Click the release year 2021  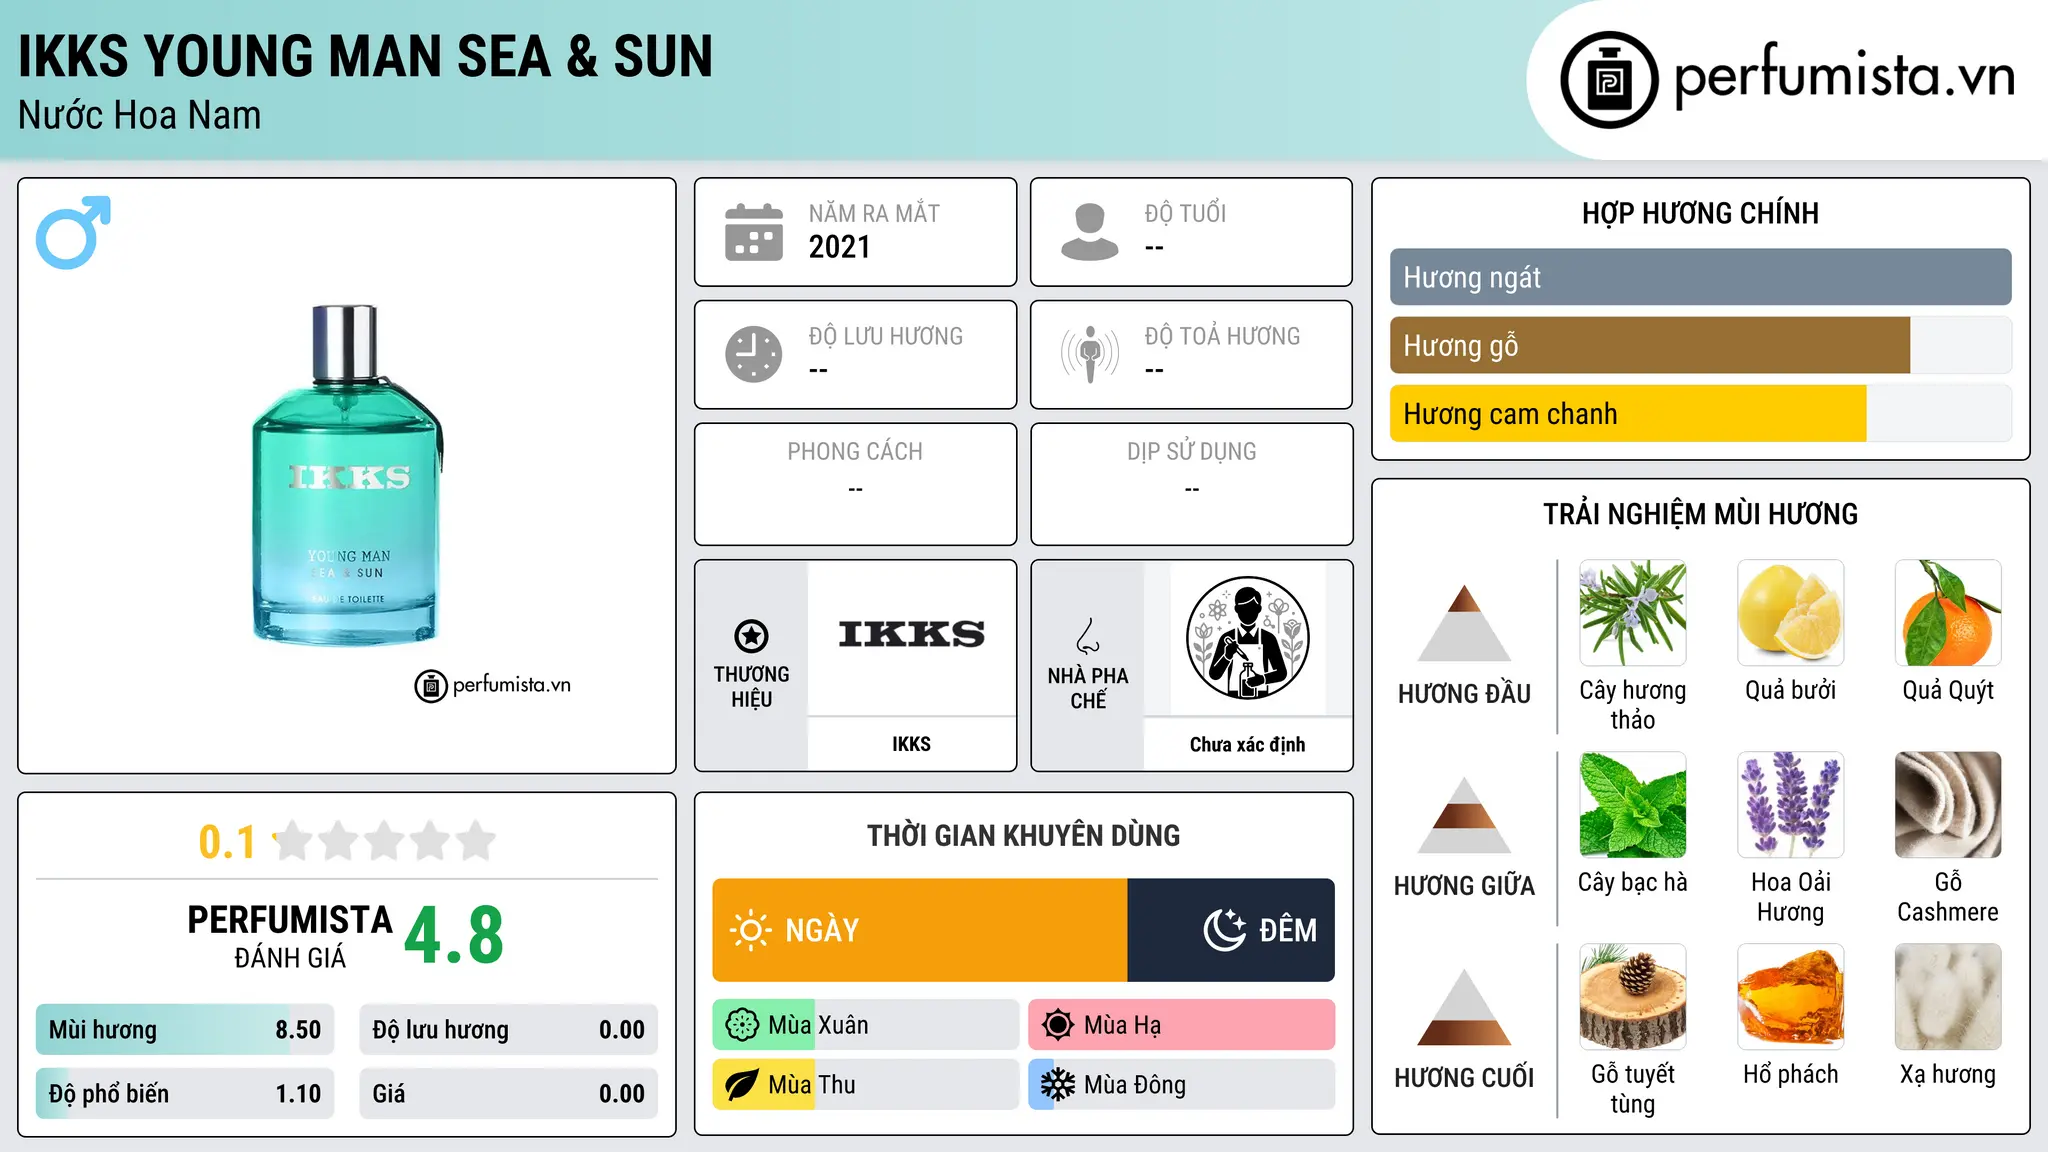839,247
